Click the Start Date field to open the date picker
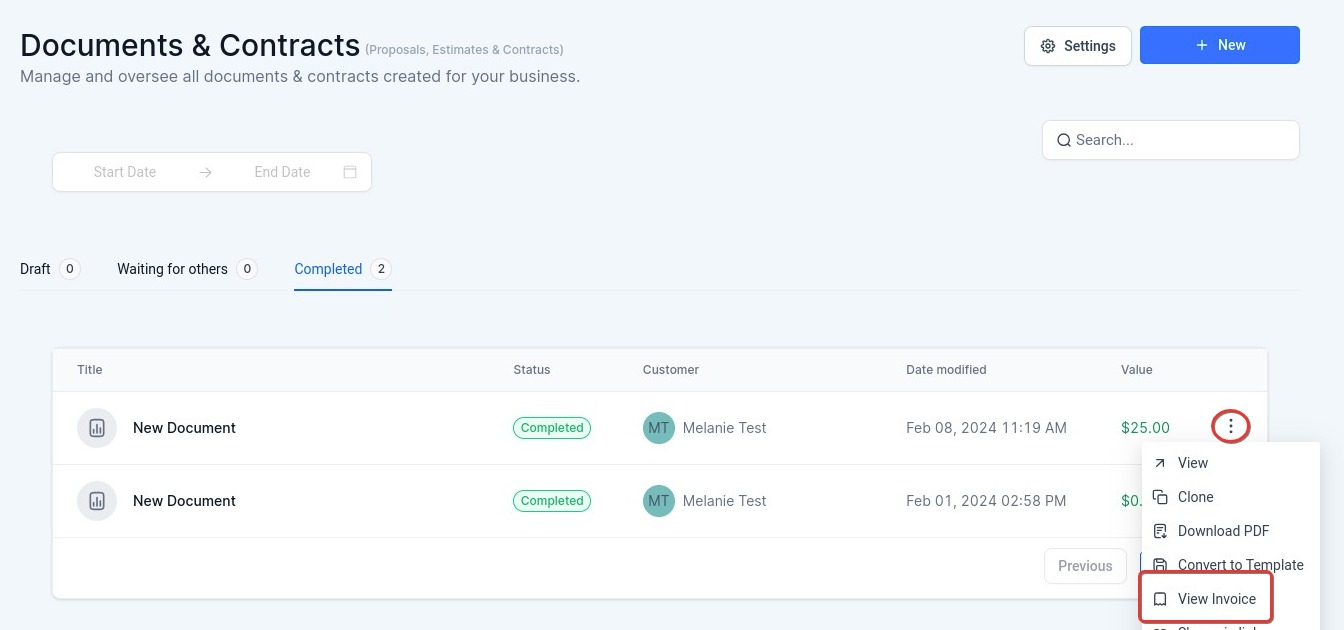The width and height of the screenshot is (1344, 630). point(124,172)
